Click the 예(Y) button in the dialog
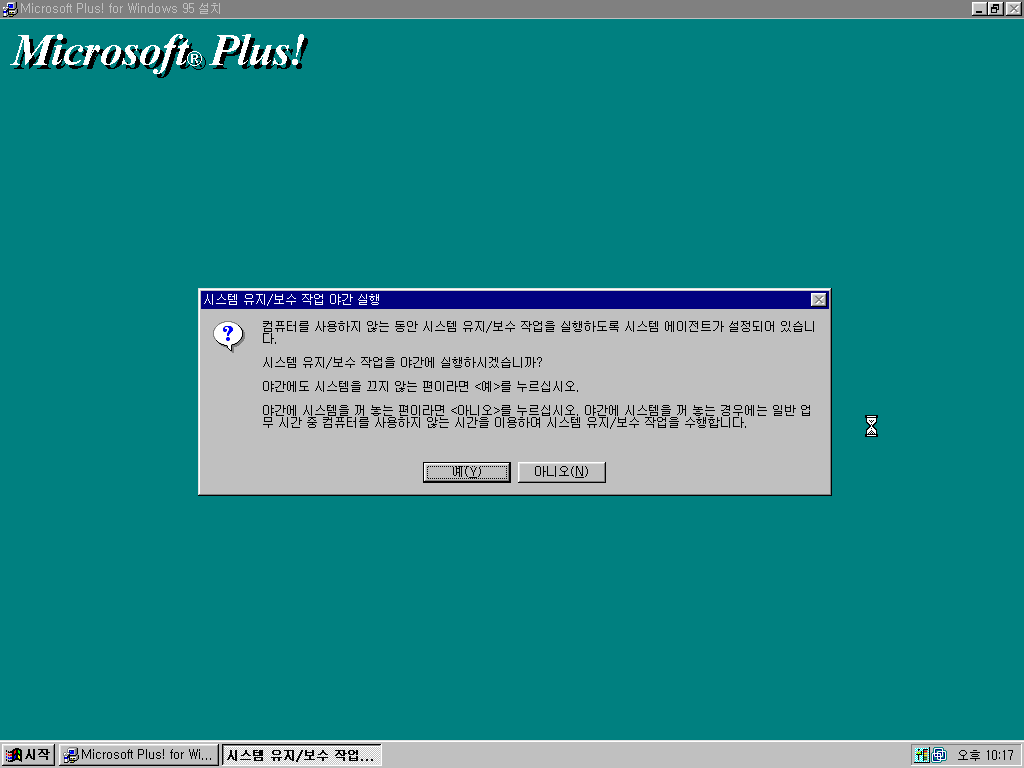 [466, 472]
